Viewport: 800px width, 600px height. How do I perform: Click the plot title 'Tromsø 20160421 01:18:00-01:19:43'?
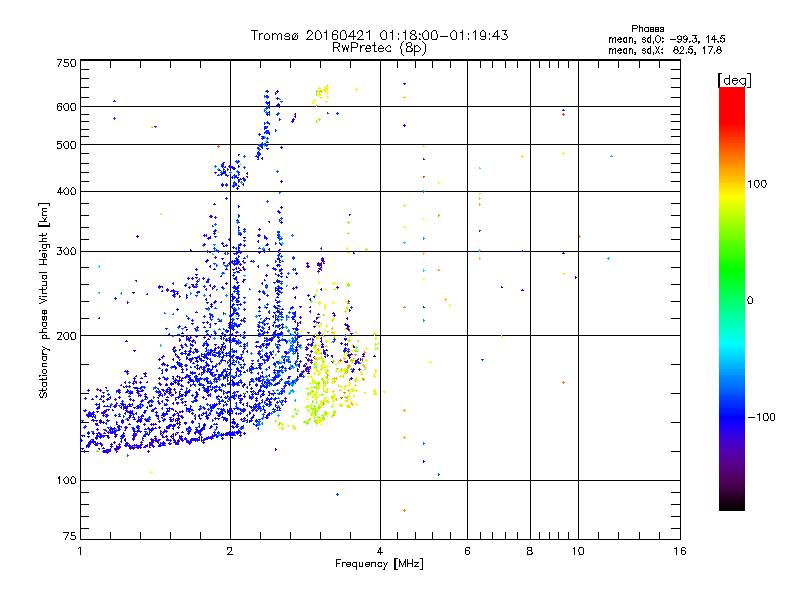point(379,35)
